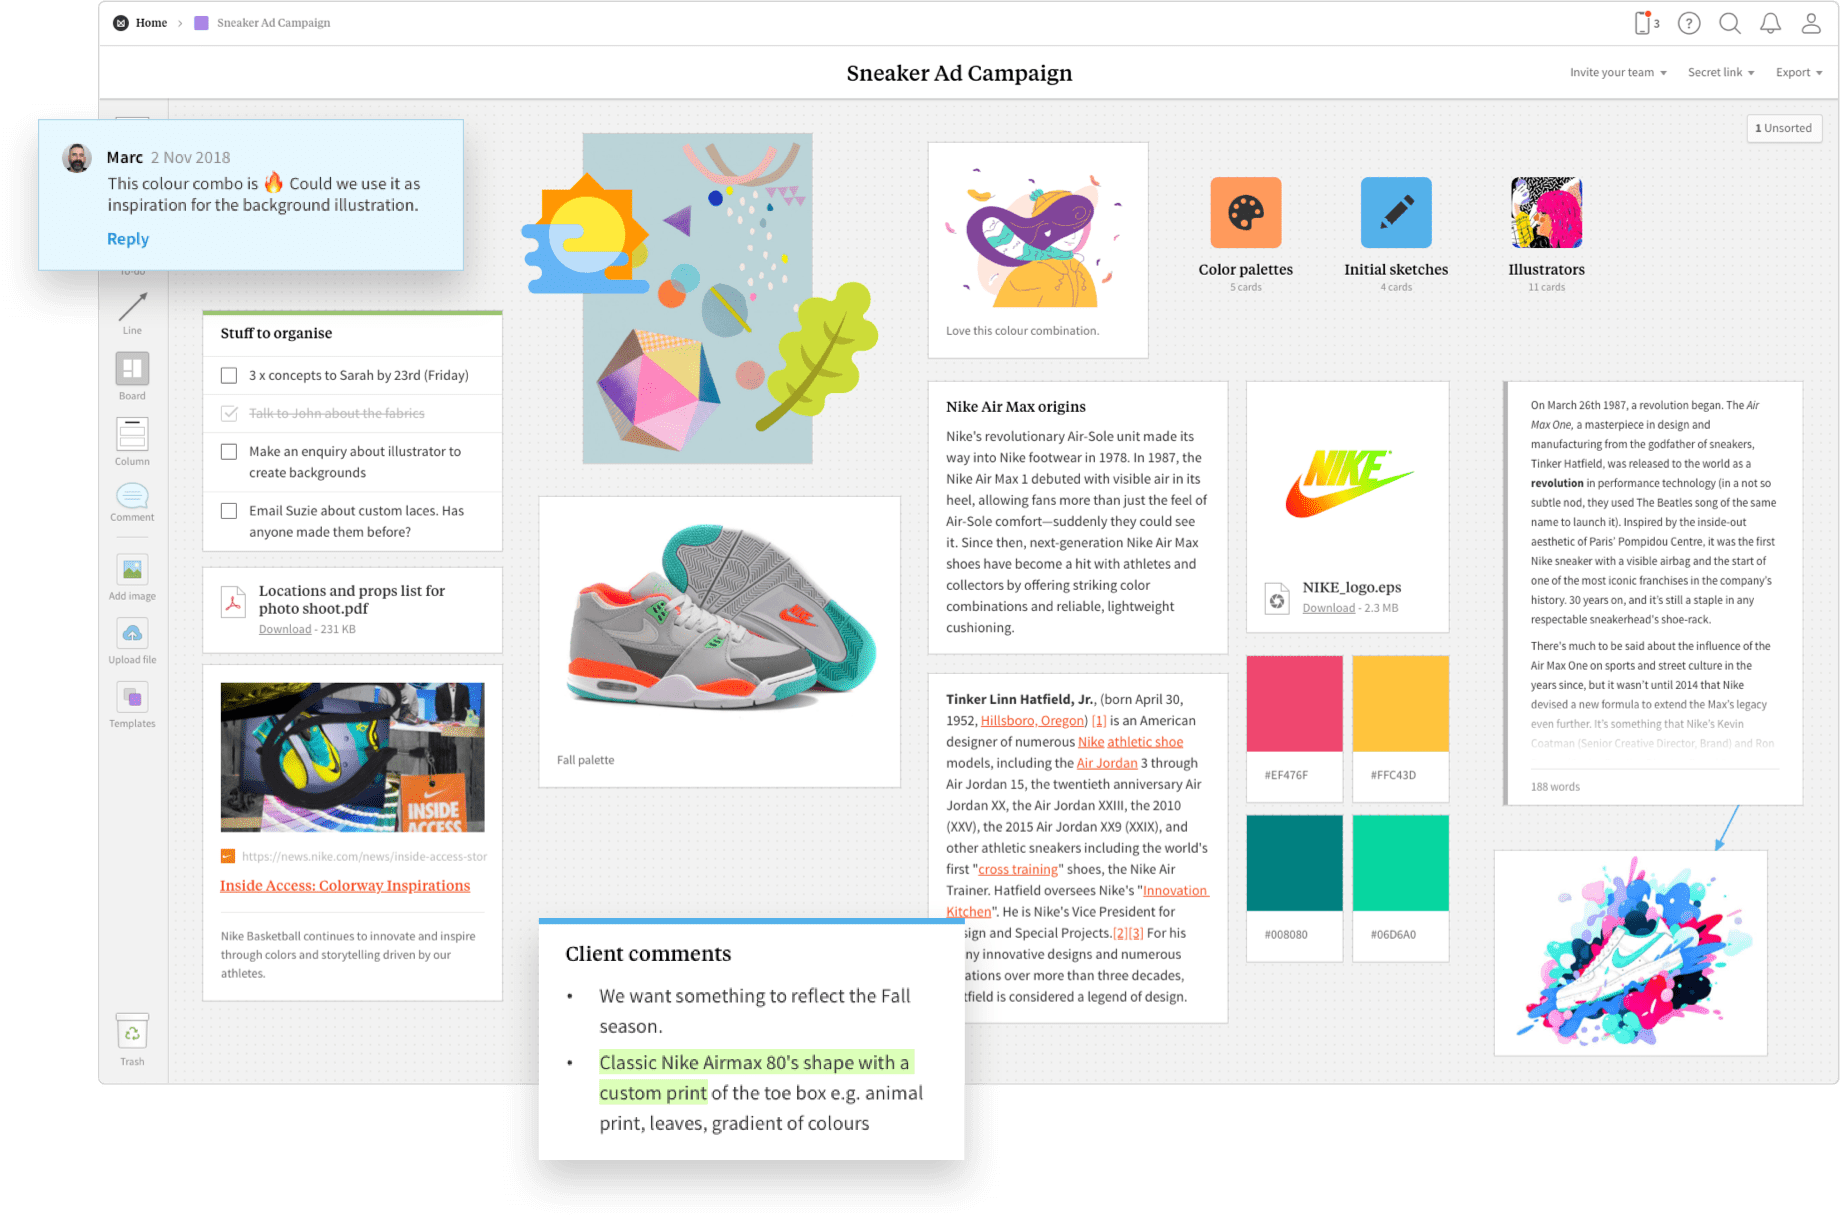Click the 'Fall palette' image caption

click(586, 760)
